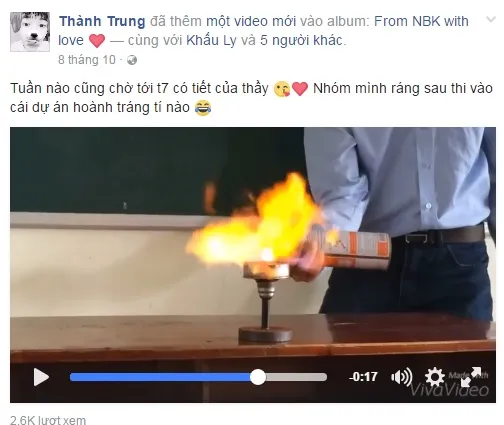The image size is (504, 425).
Task: Mute the video with the speaker icon
Action: tap(401, 377)
